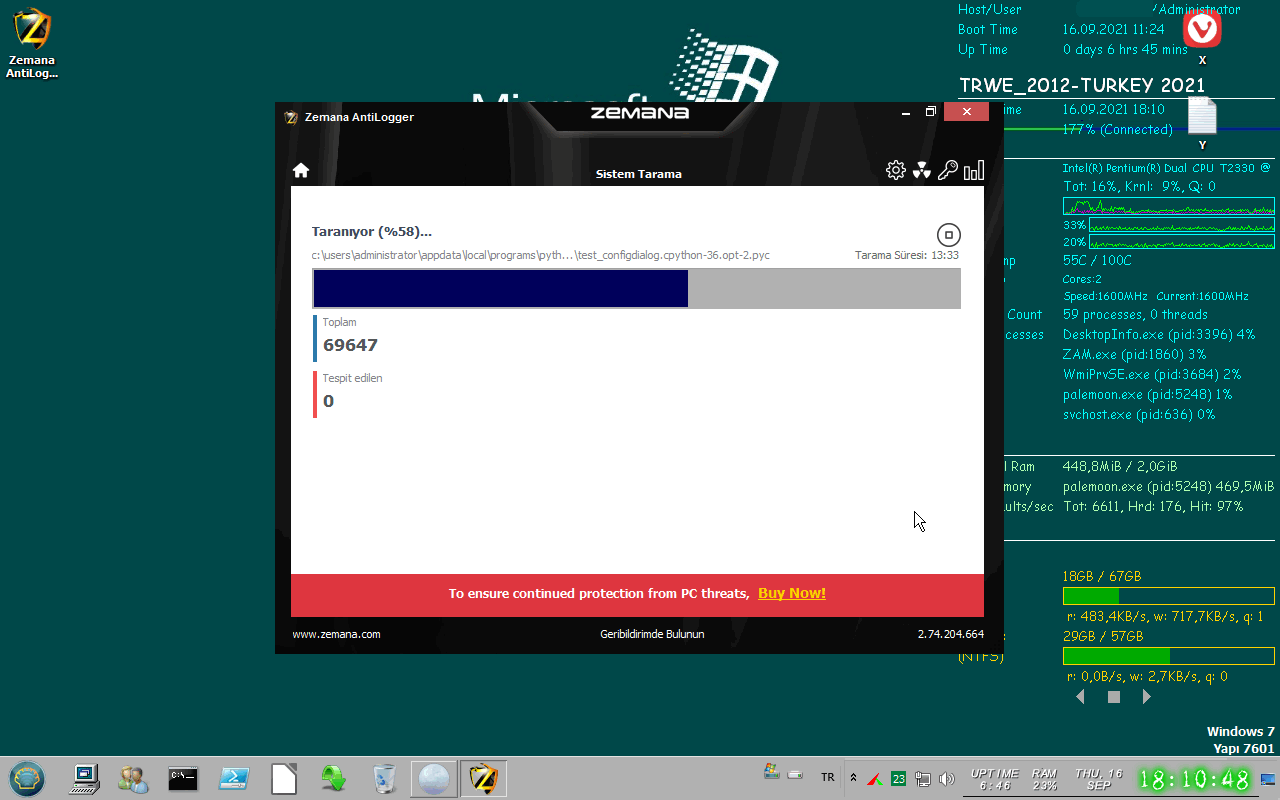Open the statistics bar chart icon
Image resolution: width=1280 pixels, height=800 pixels.
974,170
